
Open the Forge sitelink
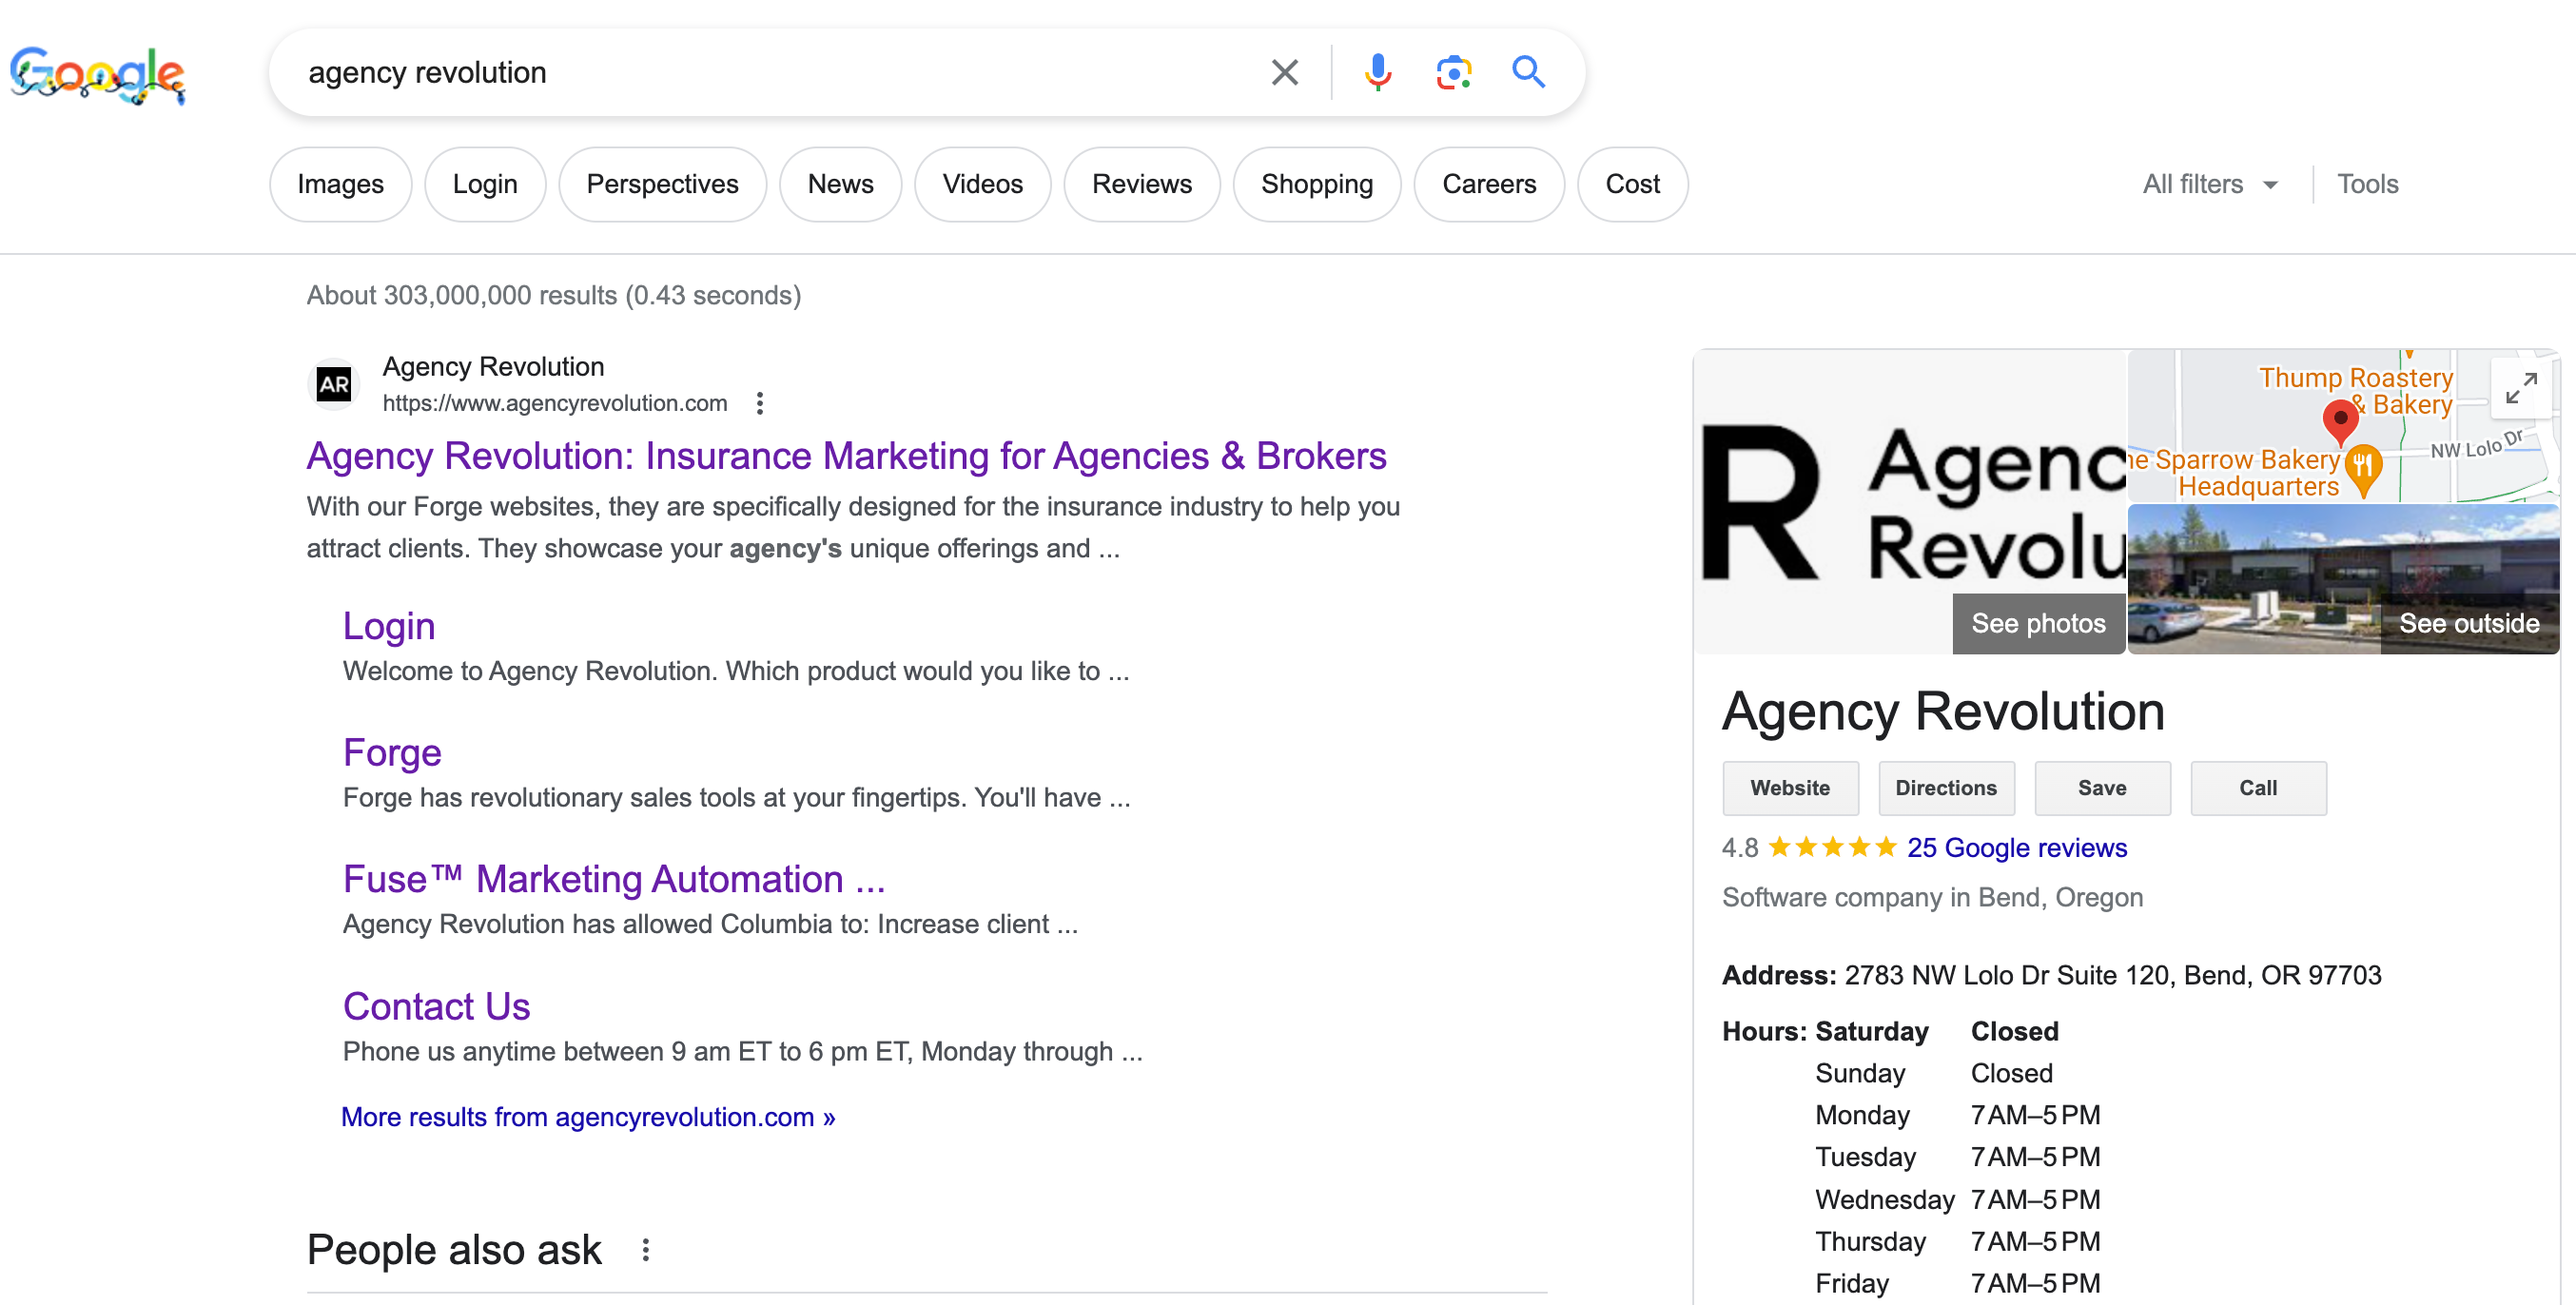pos(392,752)
